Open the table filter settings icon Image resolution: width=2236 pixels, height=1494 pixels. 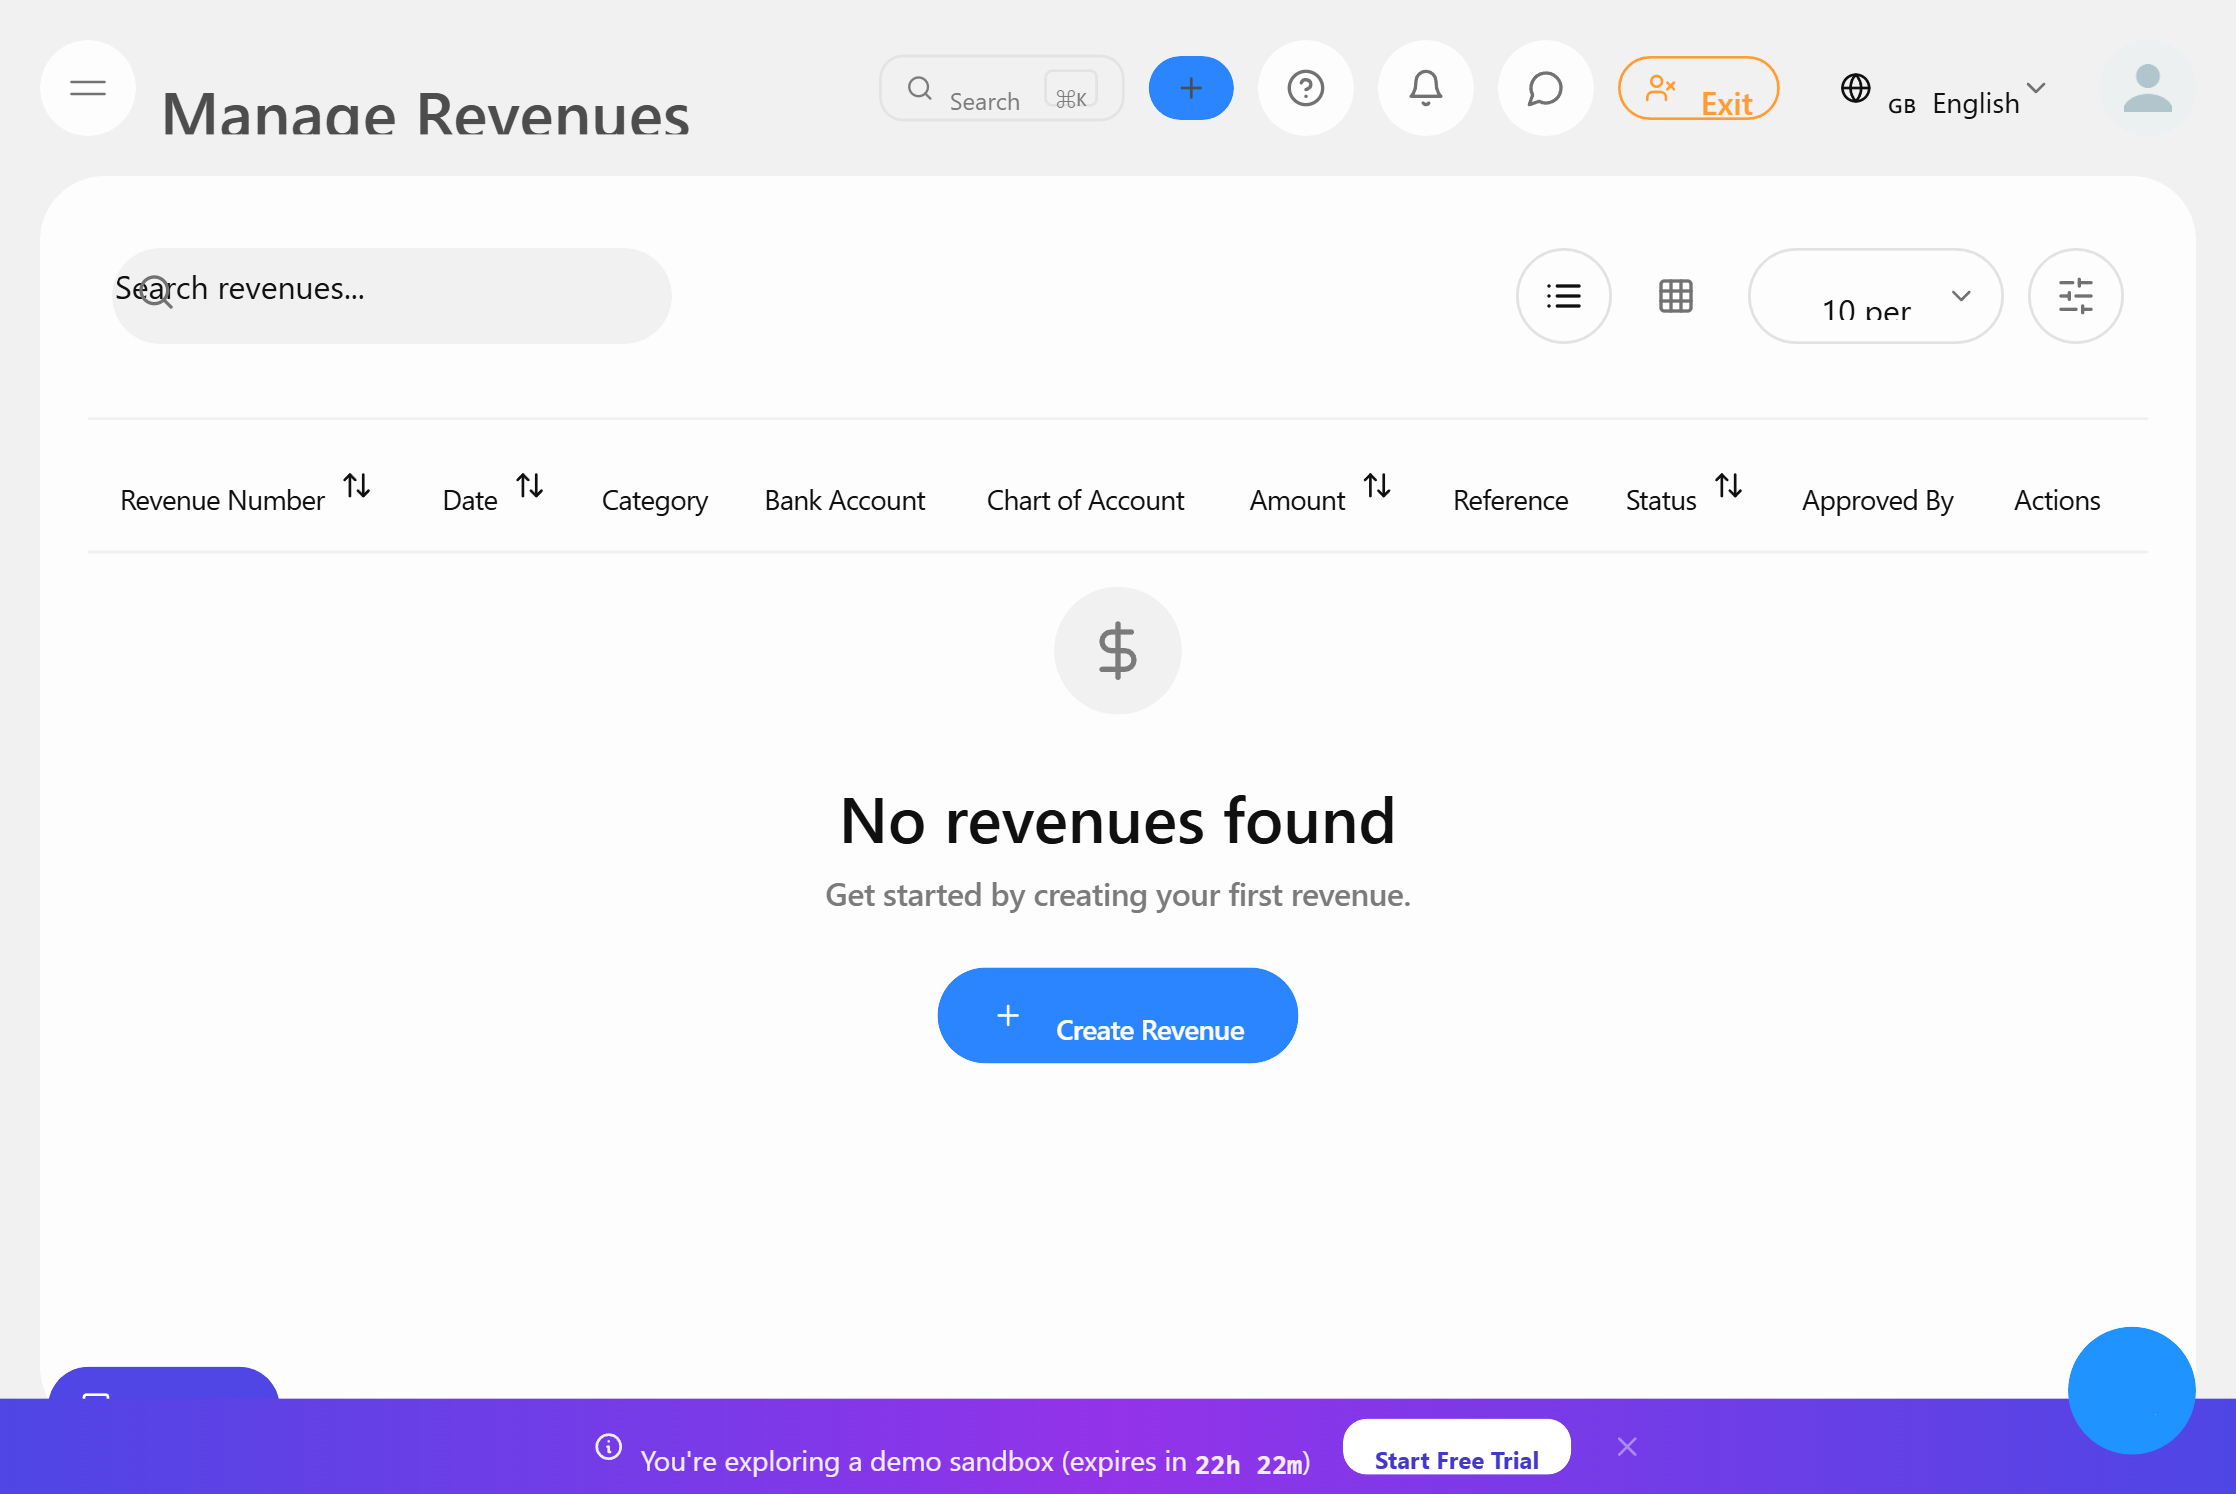pyautogui.click(x=2076, y=296)
